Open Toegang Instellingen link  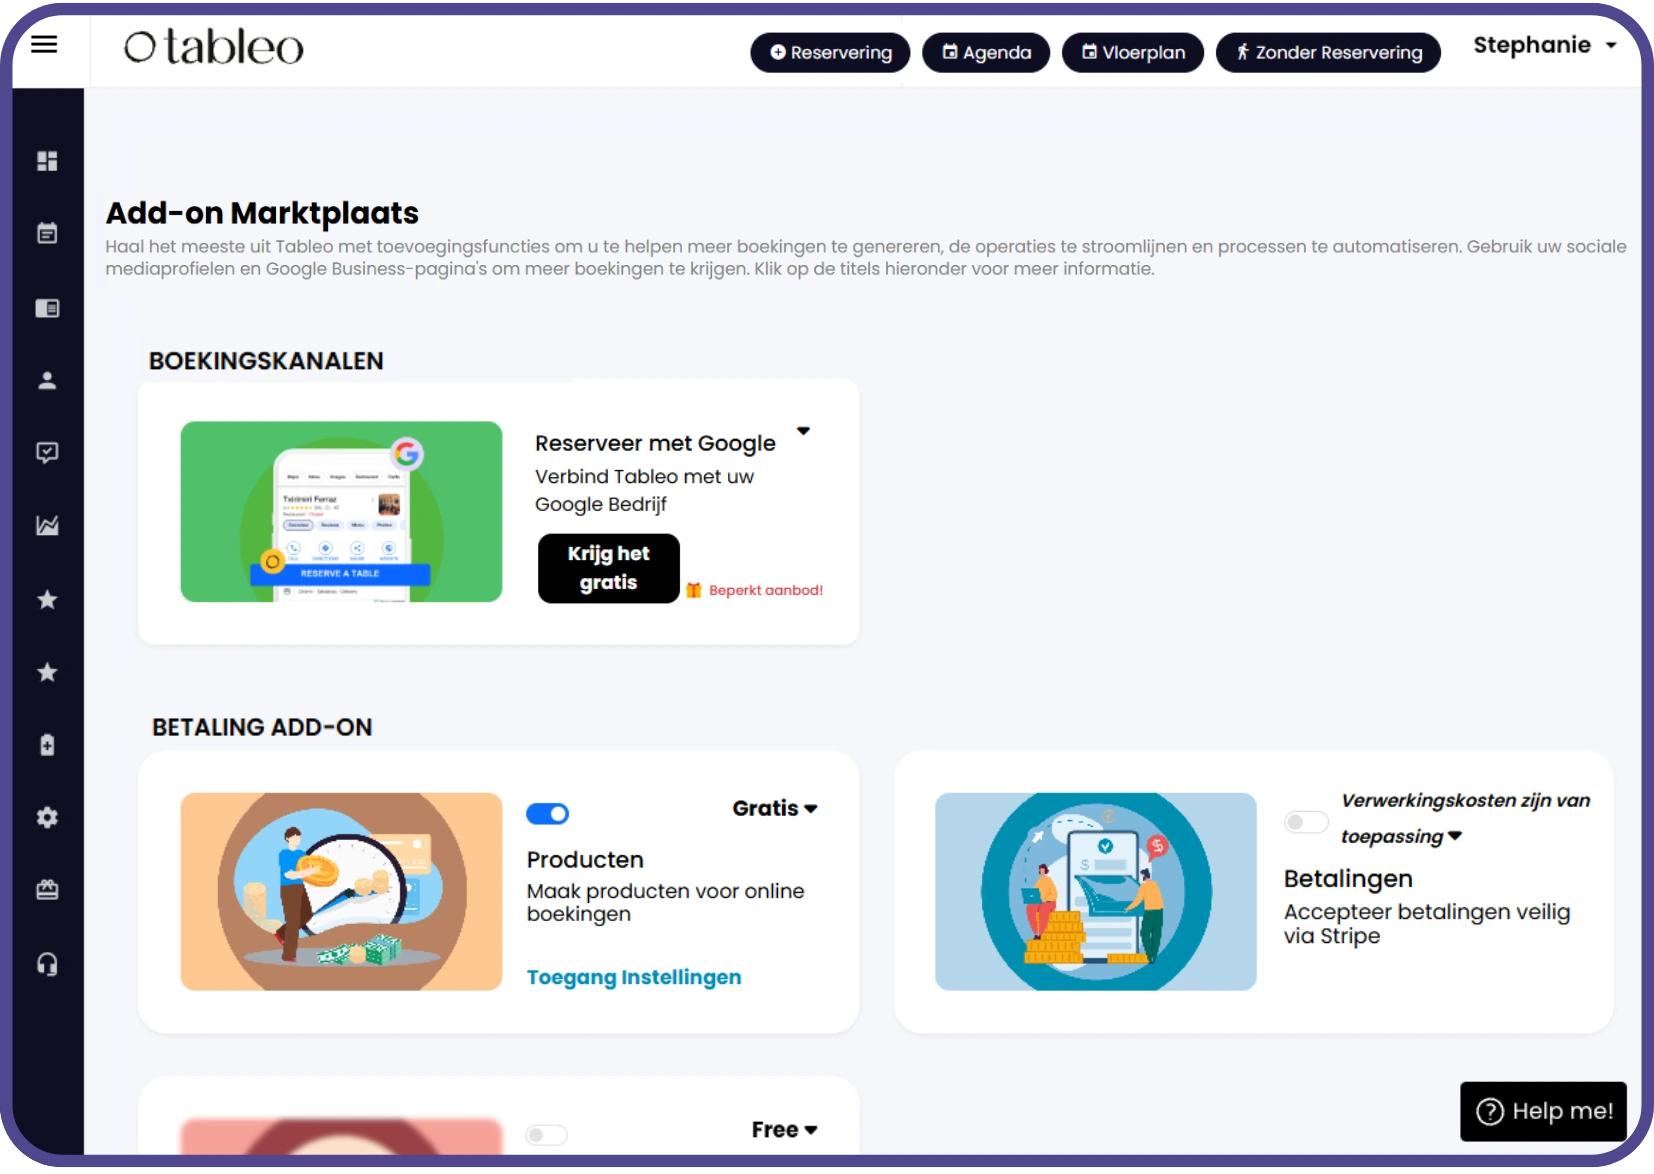pos(634,977)
